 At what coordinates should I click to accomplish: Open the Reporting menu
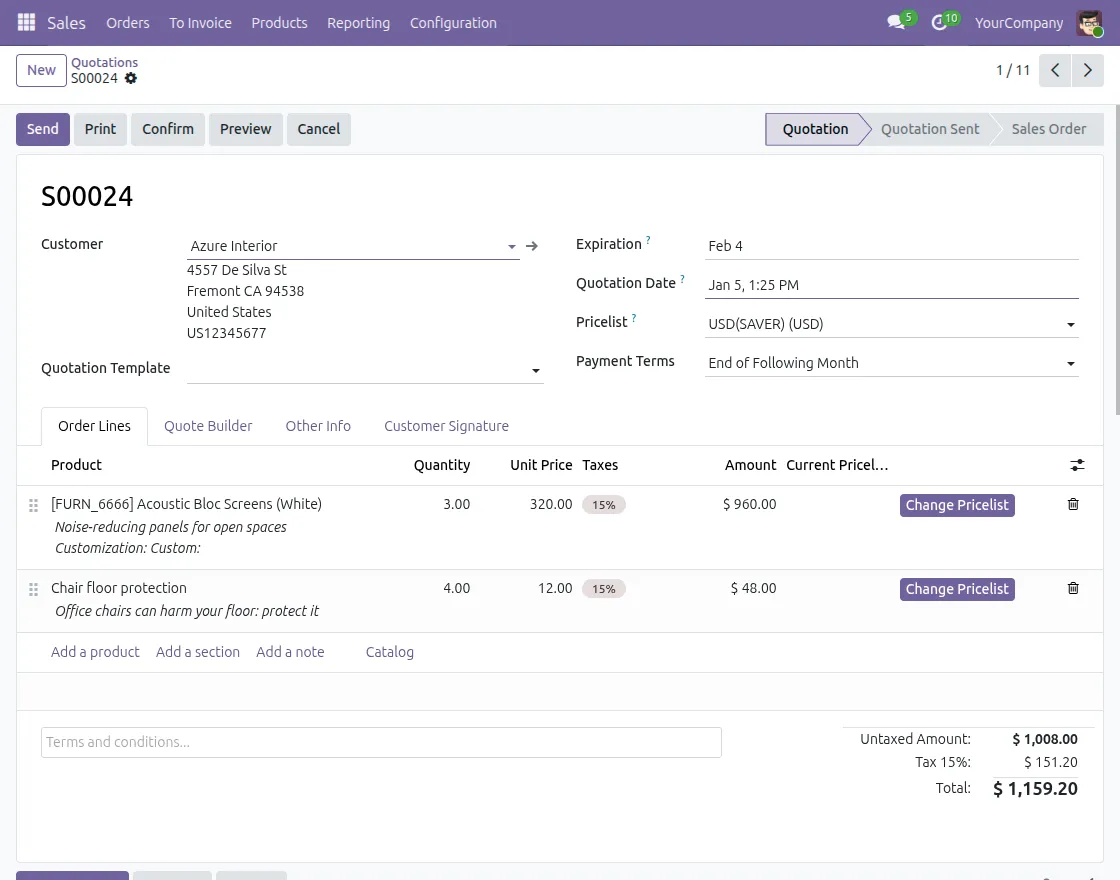(358, 22)
